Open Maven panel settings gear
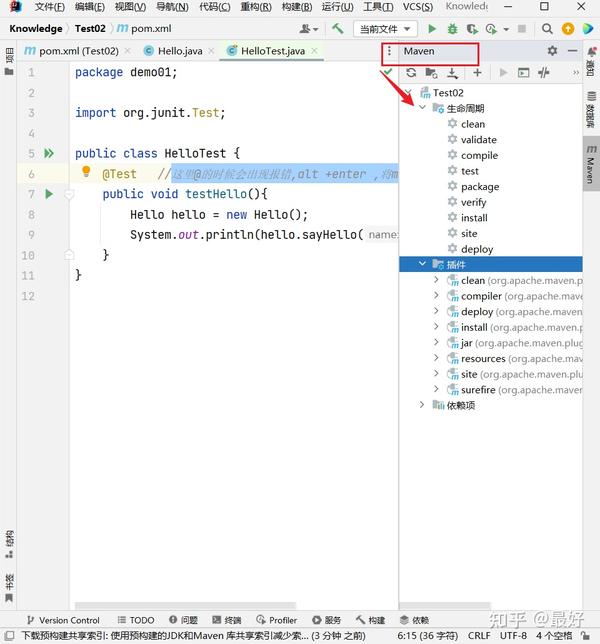Viewport: 600px width, 644px height. tap(552, 51)
